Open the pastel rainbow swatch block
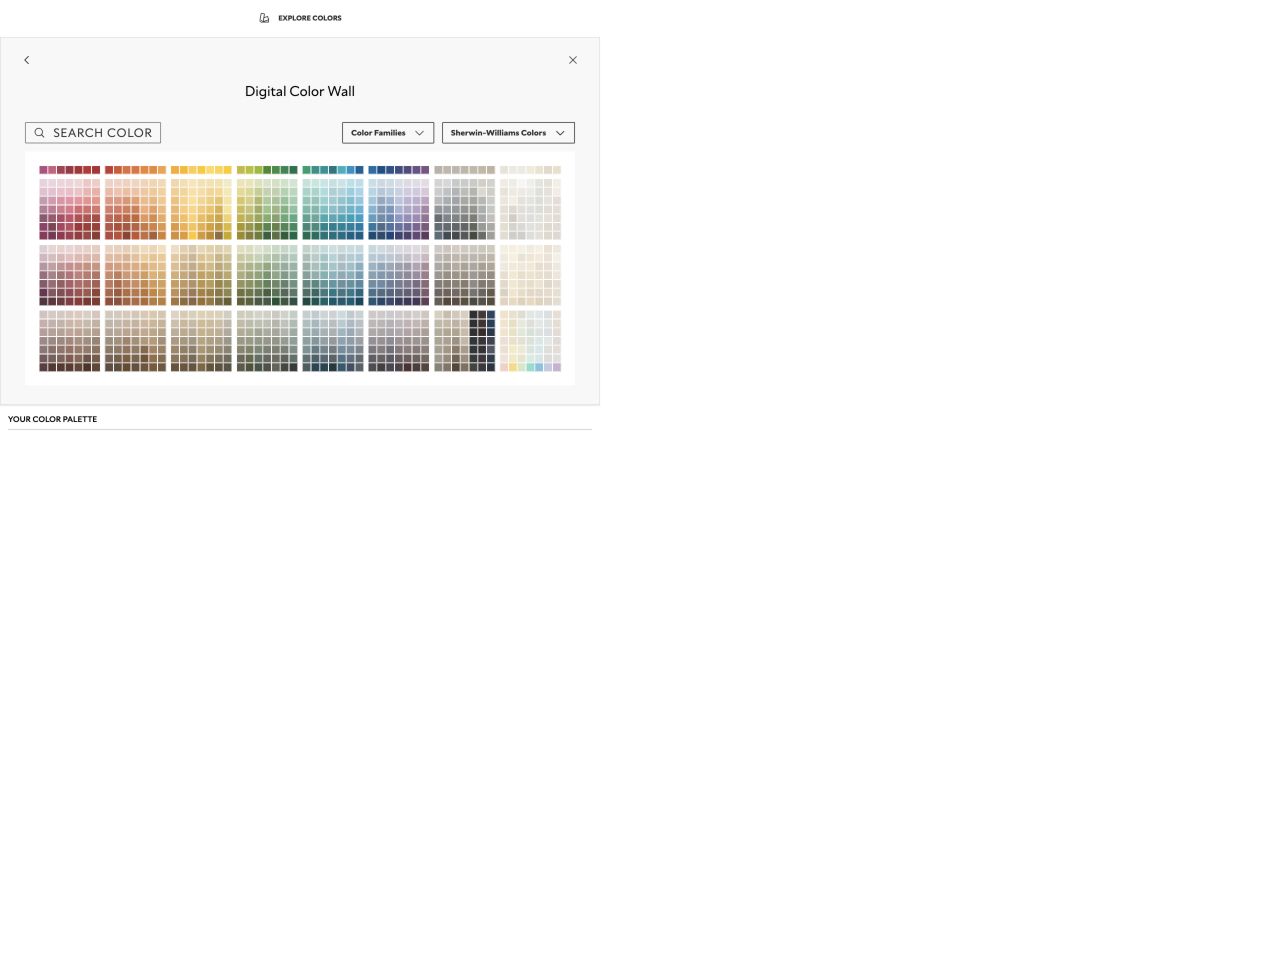The width and height of the screenshot is (1265, 956). click(x=531, y=341)
